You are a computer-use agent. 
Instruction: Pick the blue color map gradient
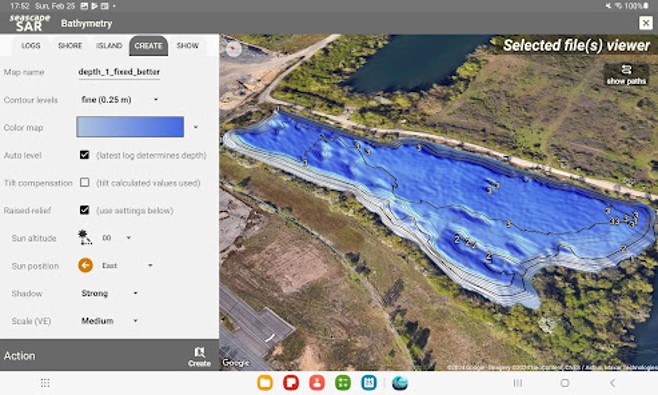tap(130, 127)
